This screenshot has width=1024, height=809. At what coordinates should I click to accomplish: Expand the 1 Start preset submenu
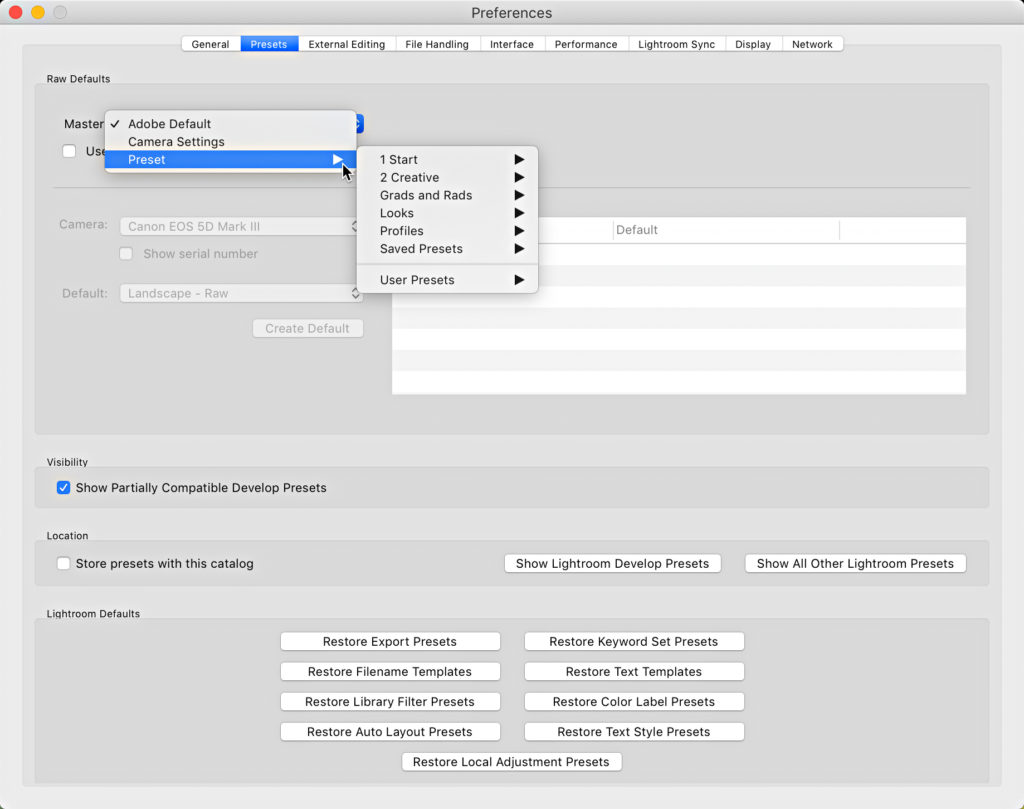click(447, 159)
